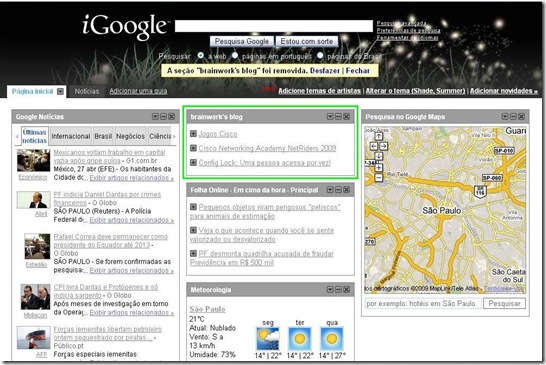Pan the map up with the arrow

coord(379,136)
